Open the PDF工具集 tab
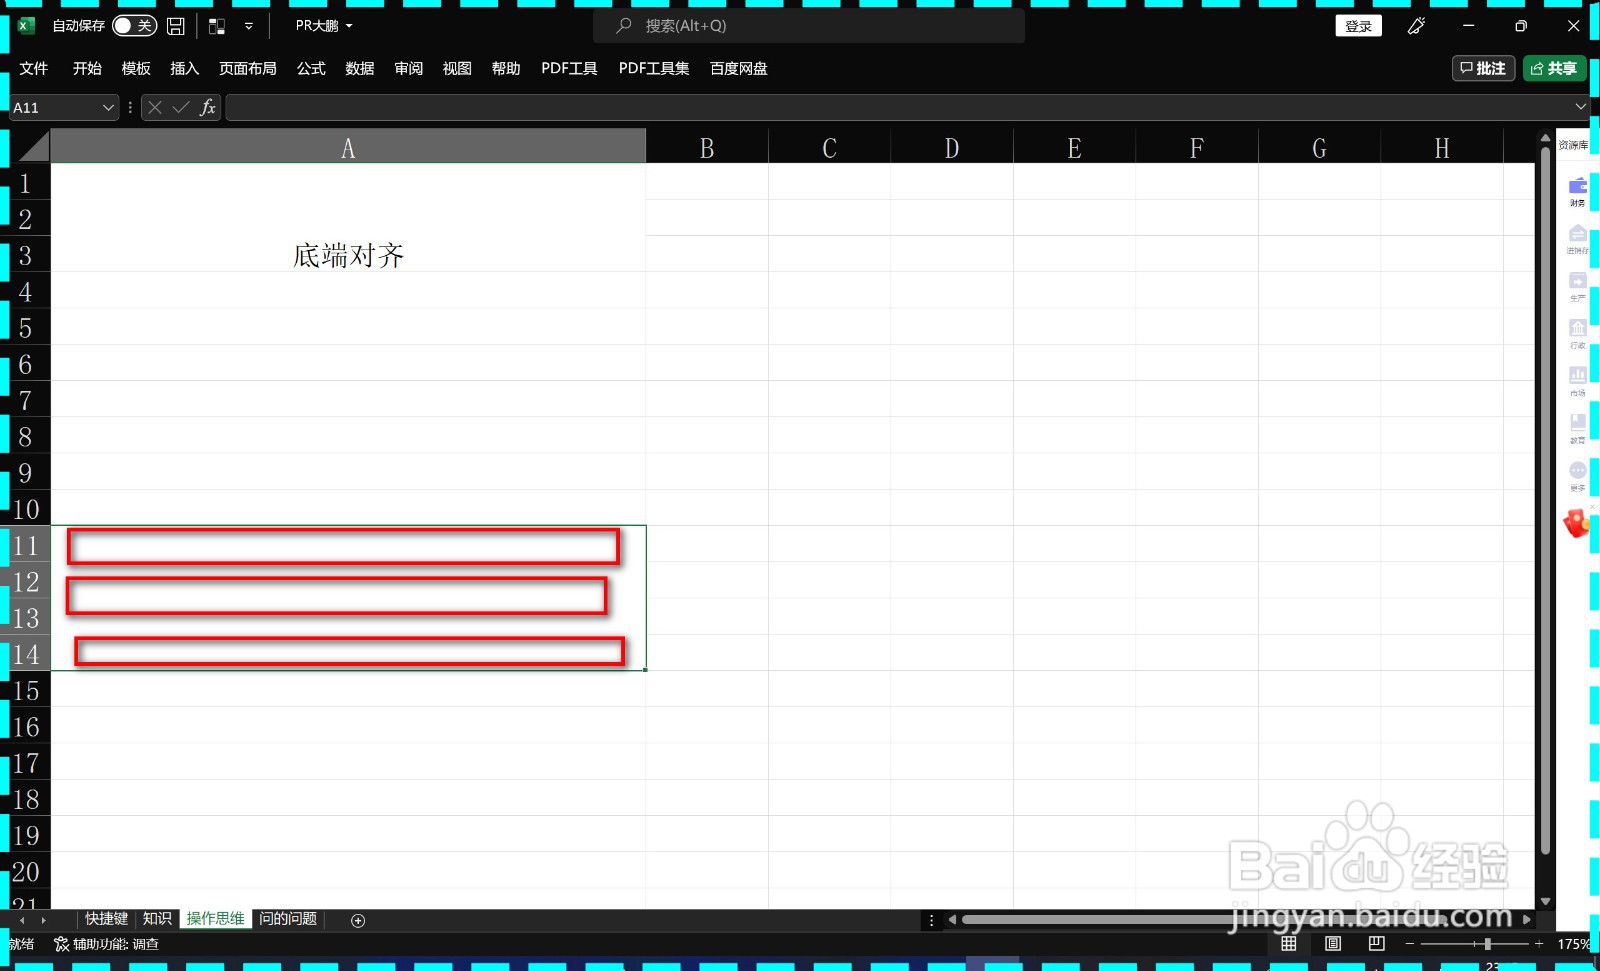The image size is (1600, 971). click(654, 68)
